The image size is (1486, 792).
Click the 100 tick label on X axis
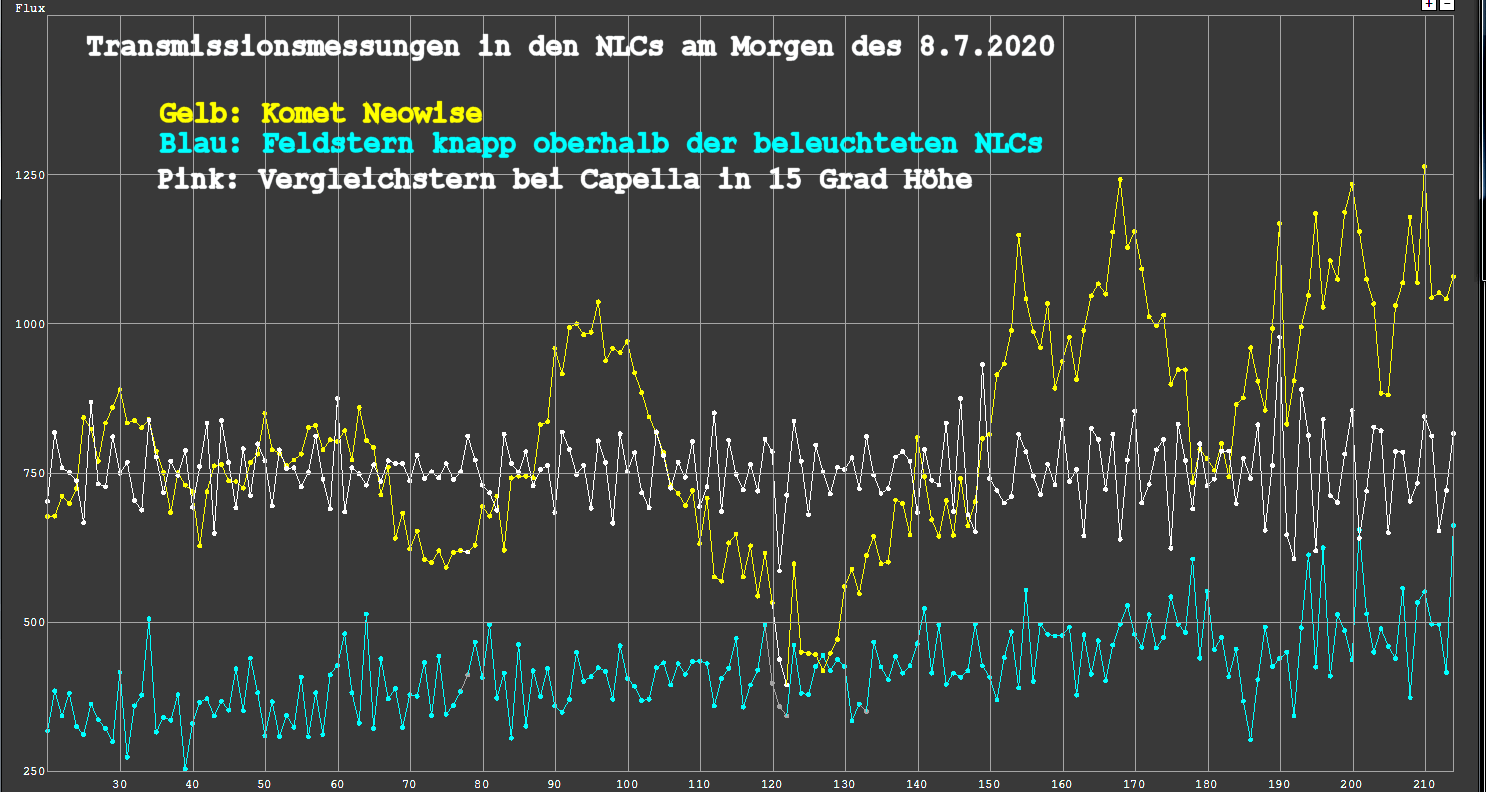pyautogui.click(x=627, y=784)
